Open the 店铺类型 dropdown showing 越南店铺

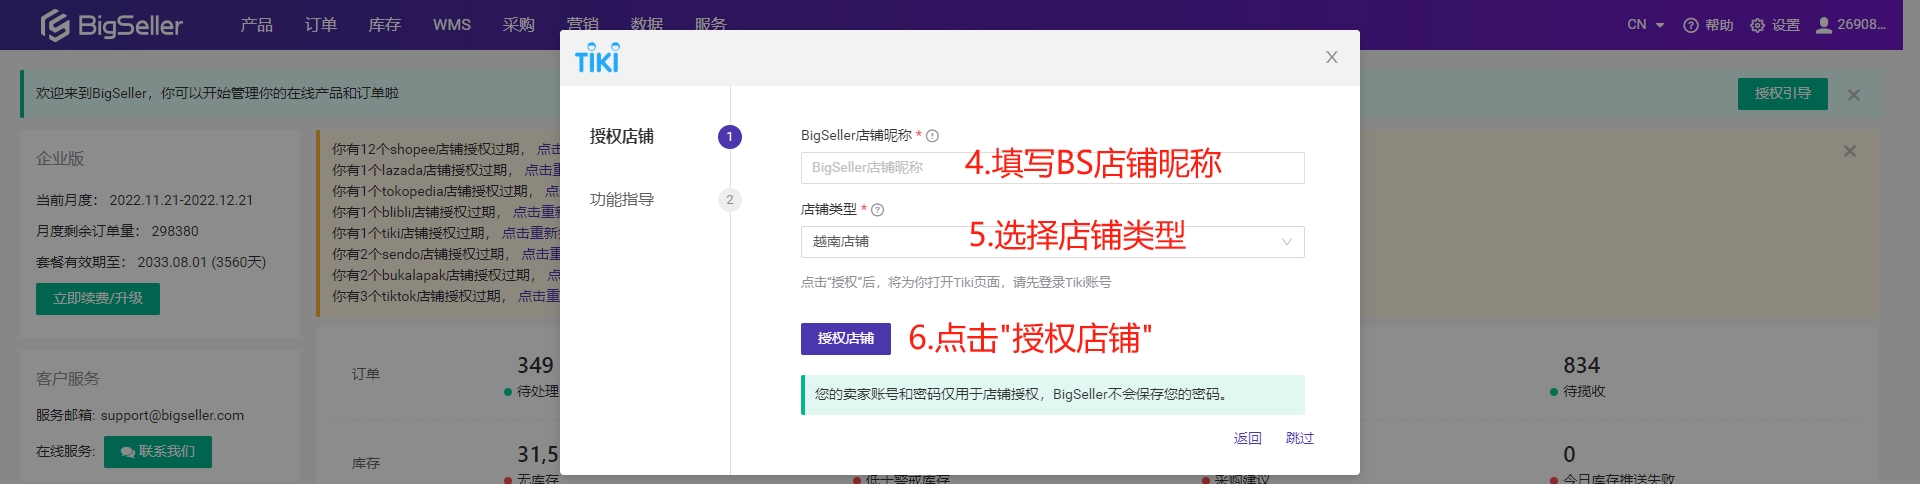point(1053,242)
